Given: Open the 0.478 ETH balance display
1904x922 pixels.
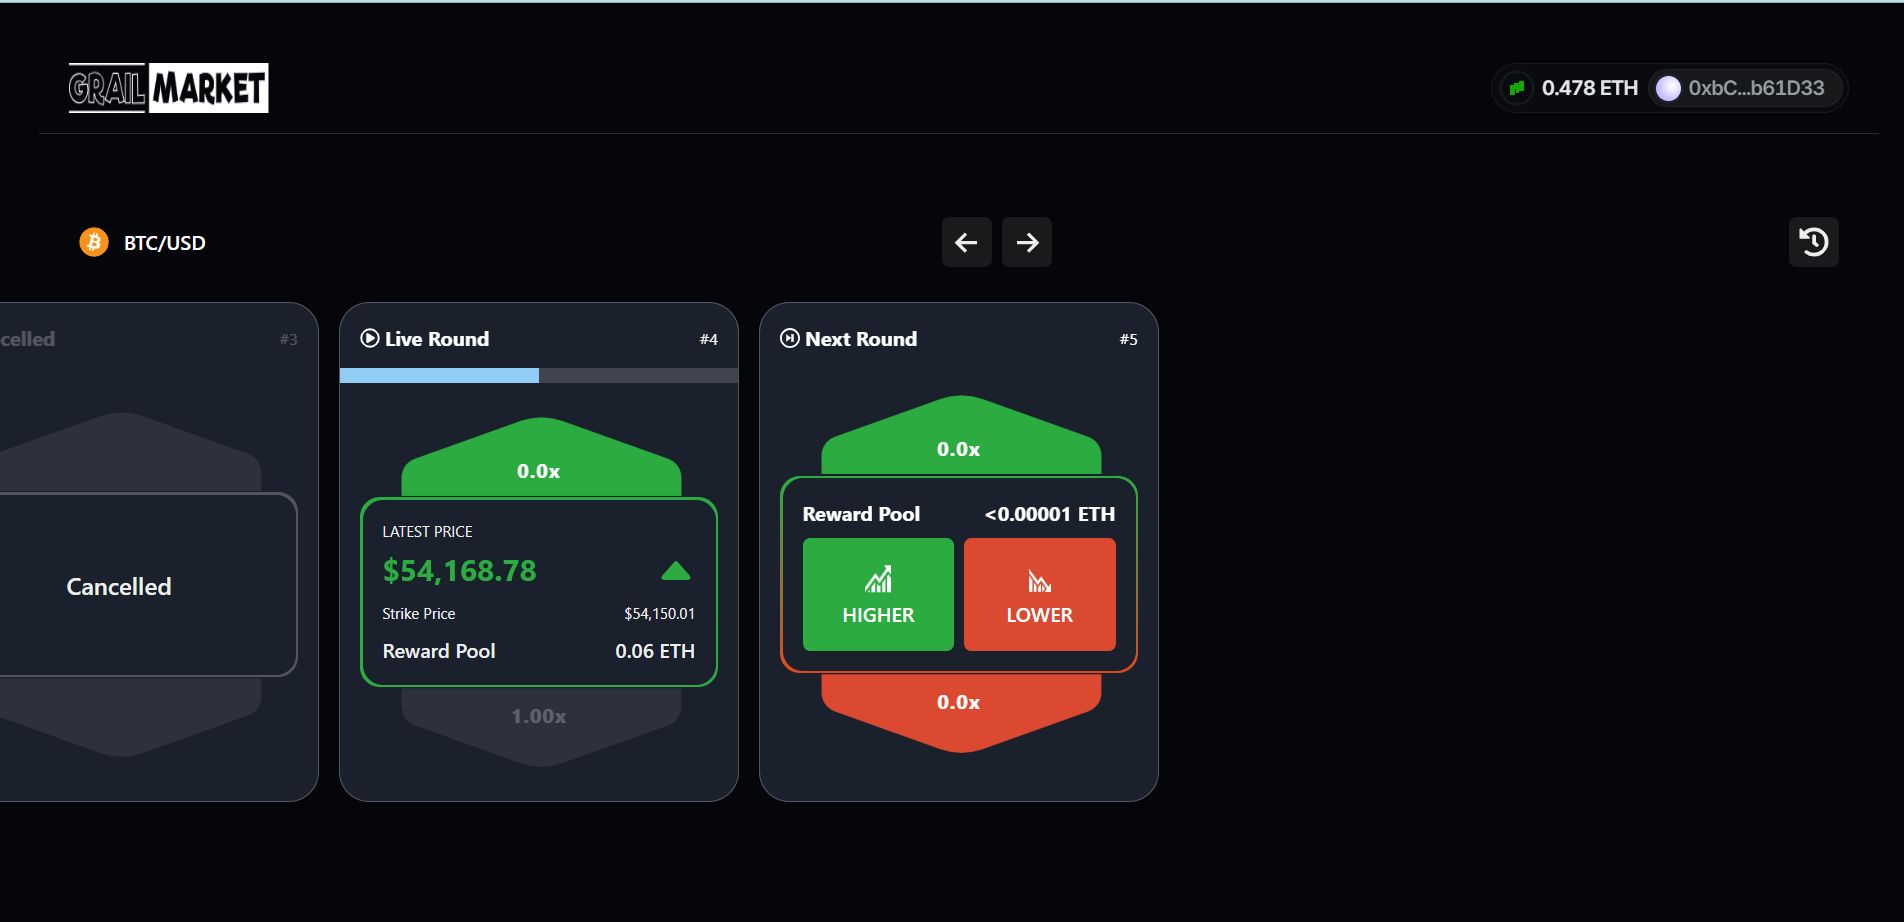Looking at the screenshot, I should click(1589, 88).
